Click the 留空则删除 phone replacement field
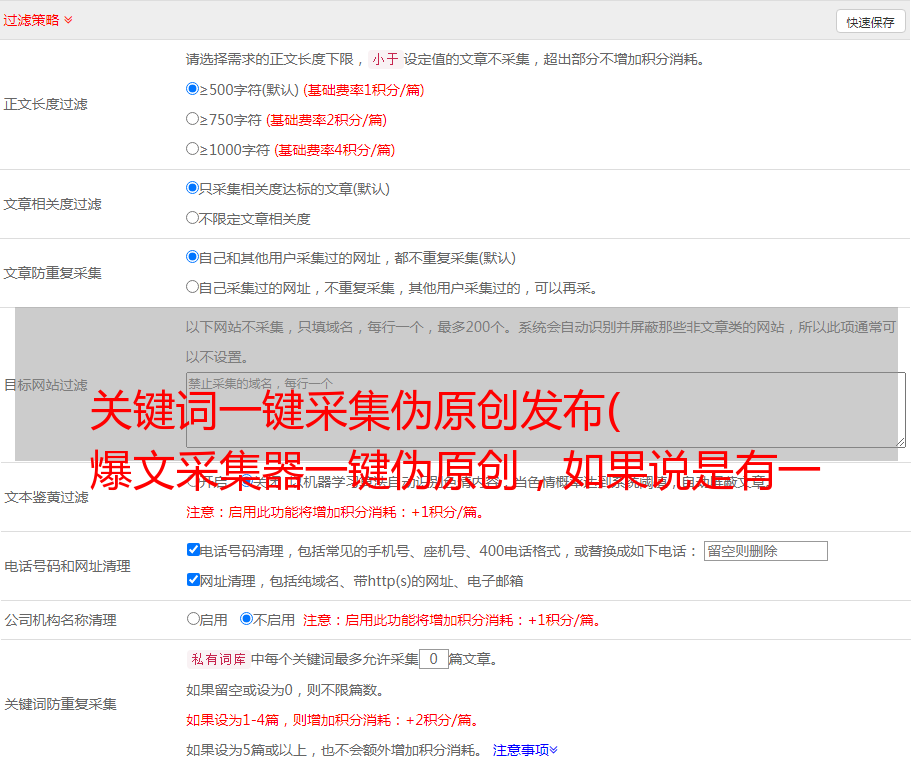Screen dimensions: 912x768 765,551
